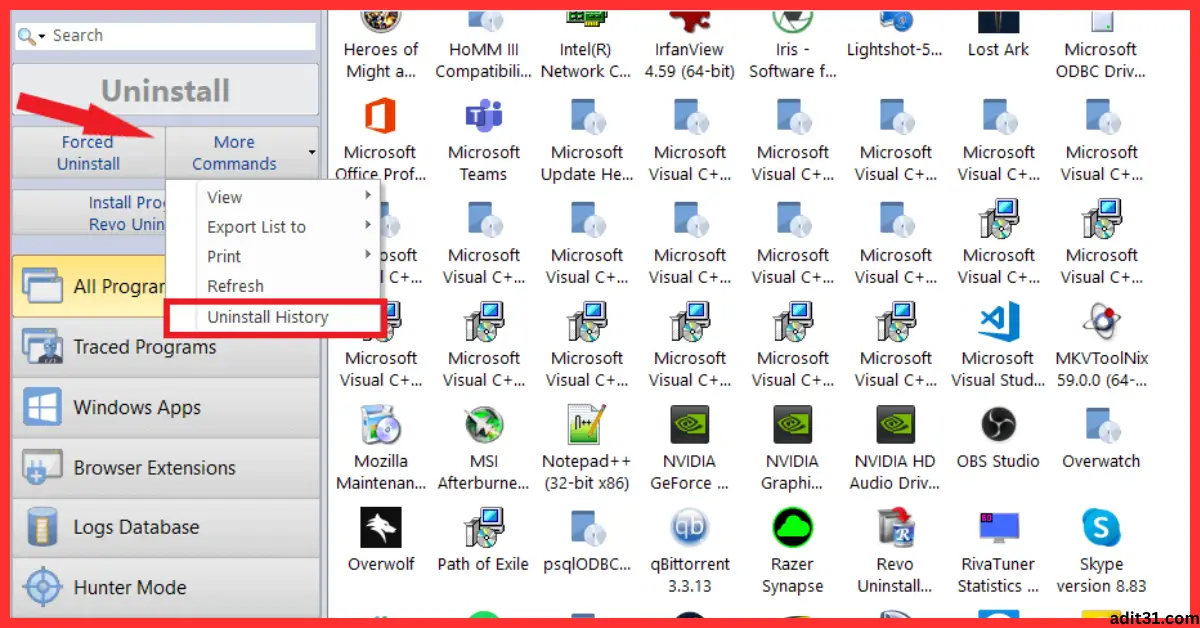Choose Refresh from the menu
The image size is (1200, 628).
(274, 286)
